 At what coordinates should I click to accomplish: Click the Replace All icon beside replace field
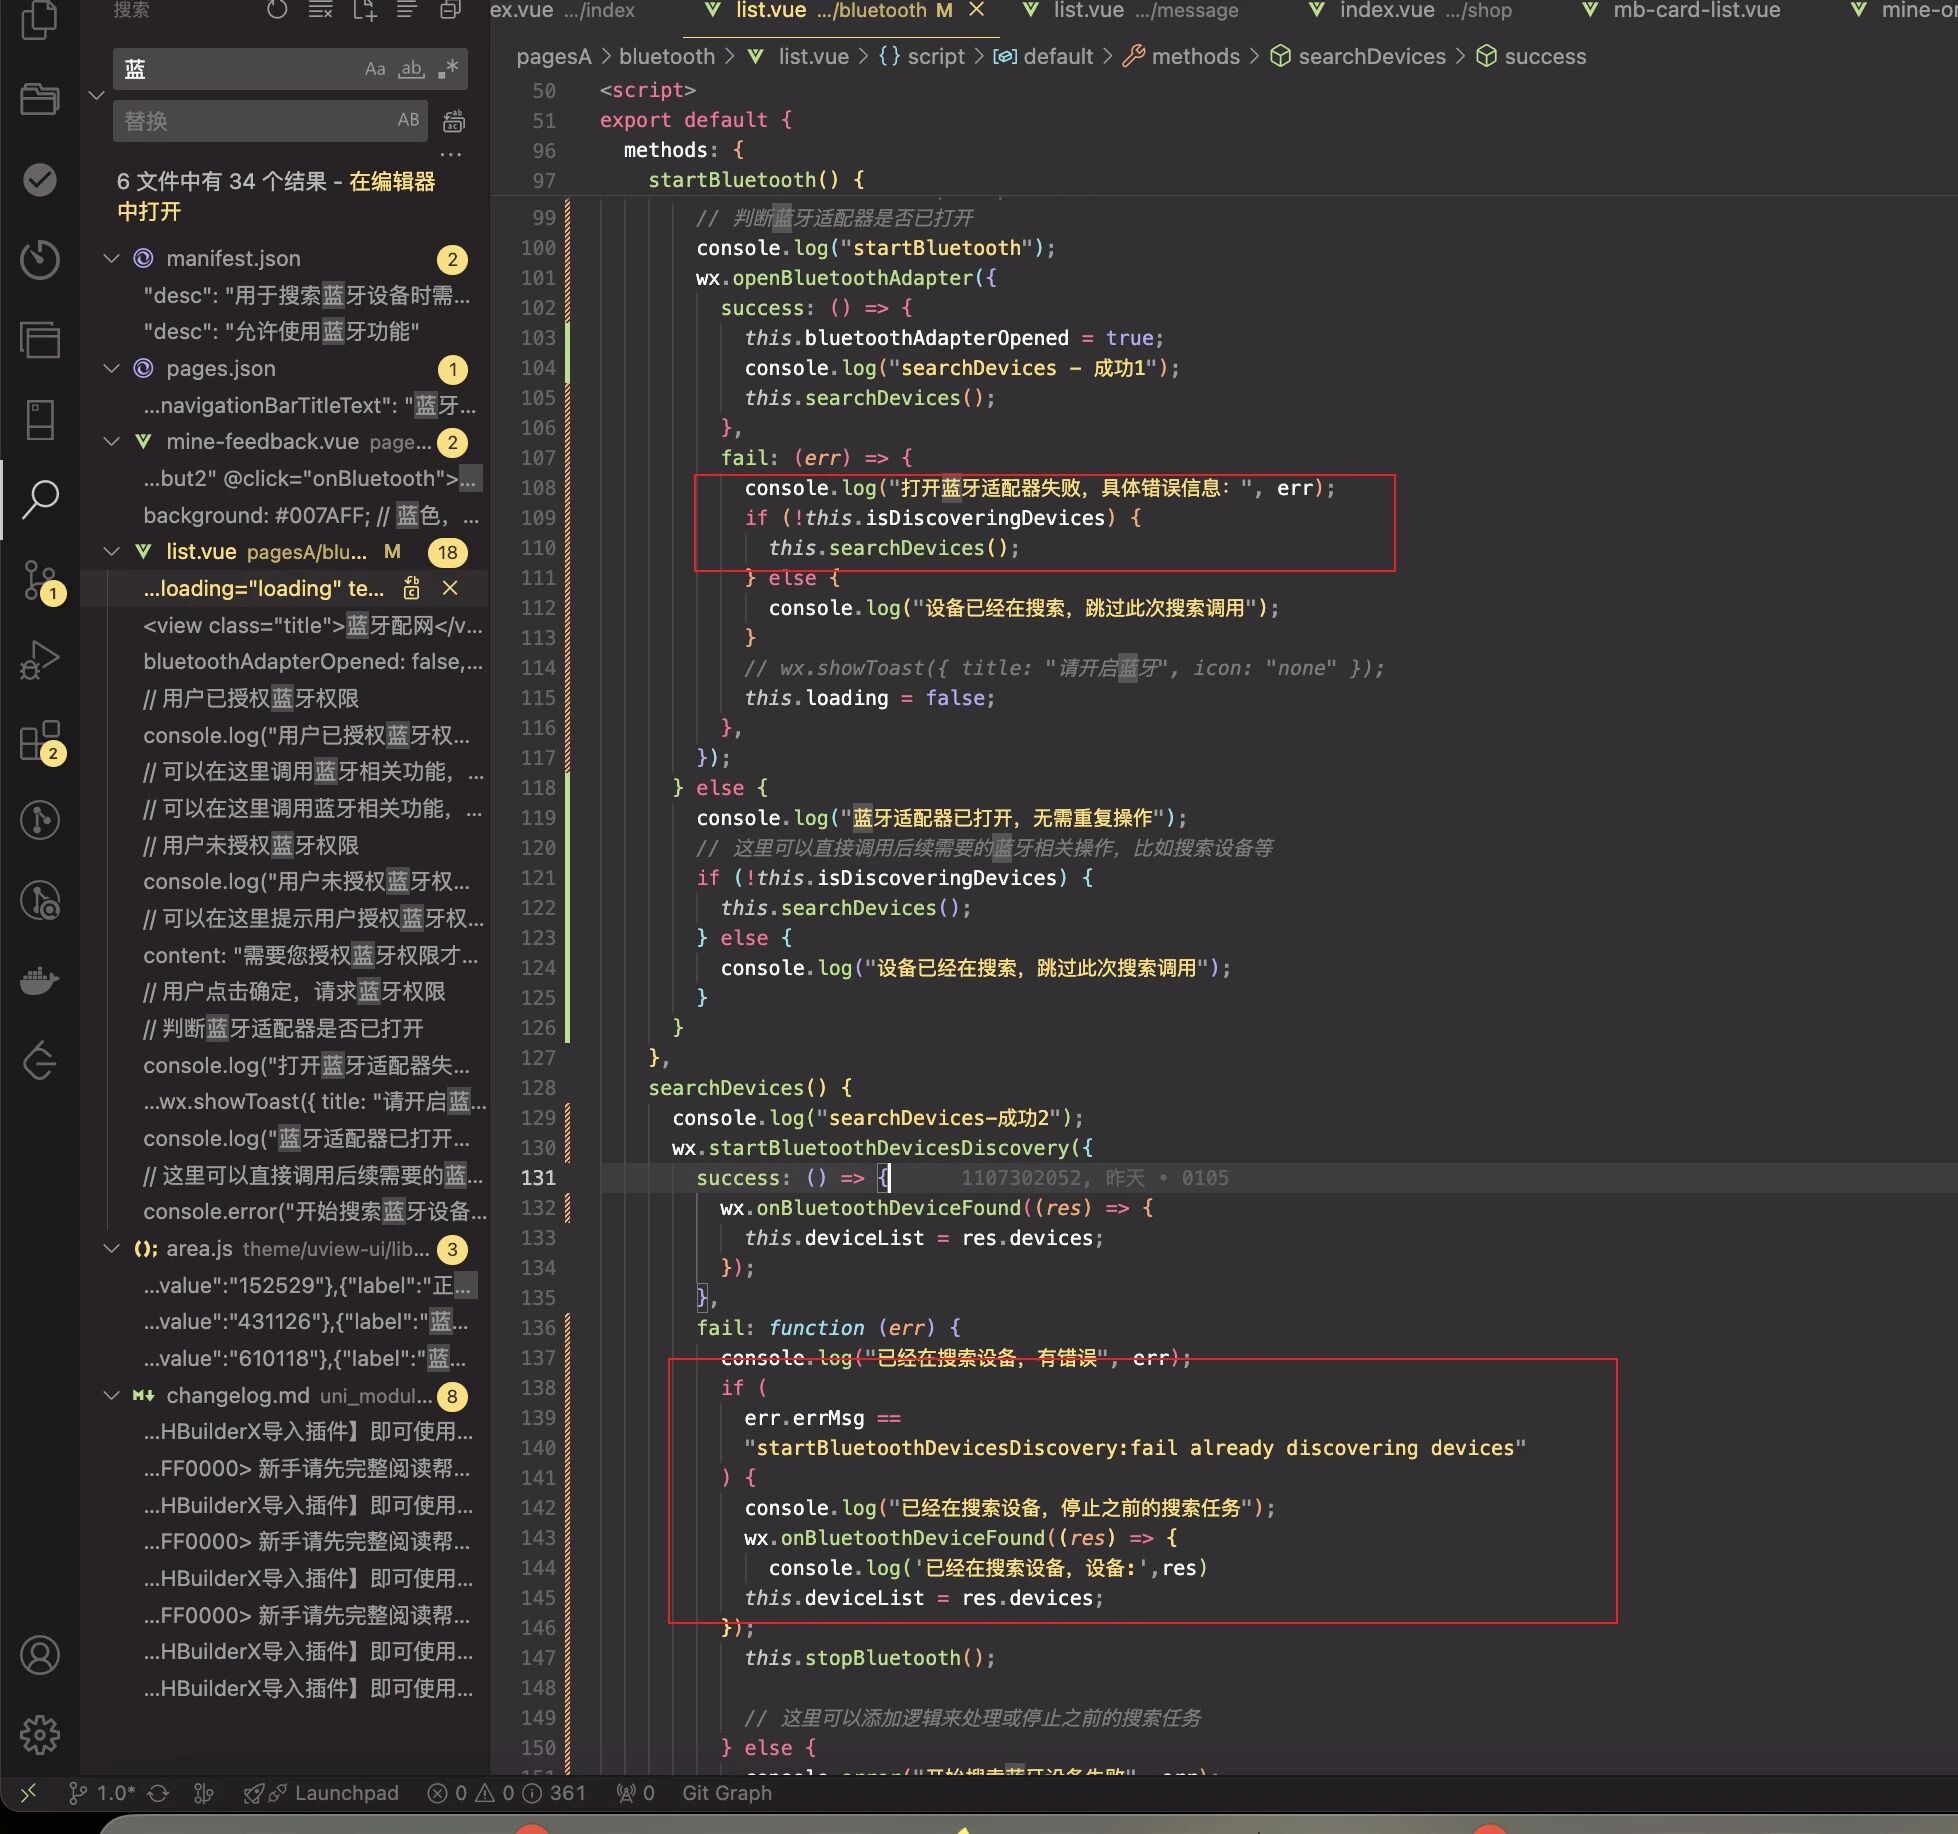tap(454, 121)
